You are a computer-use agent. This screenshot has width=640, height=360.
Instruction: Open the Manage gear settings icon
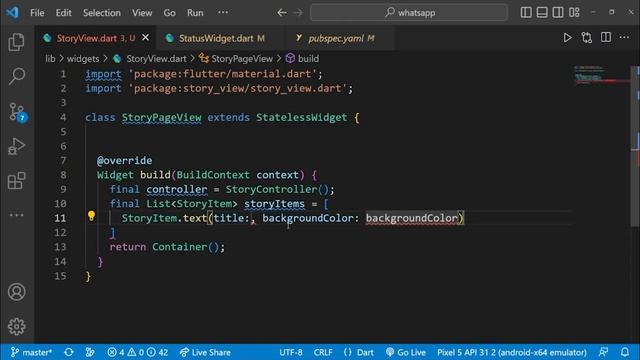point(16,326)
